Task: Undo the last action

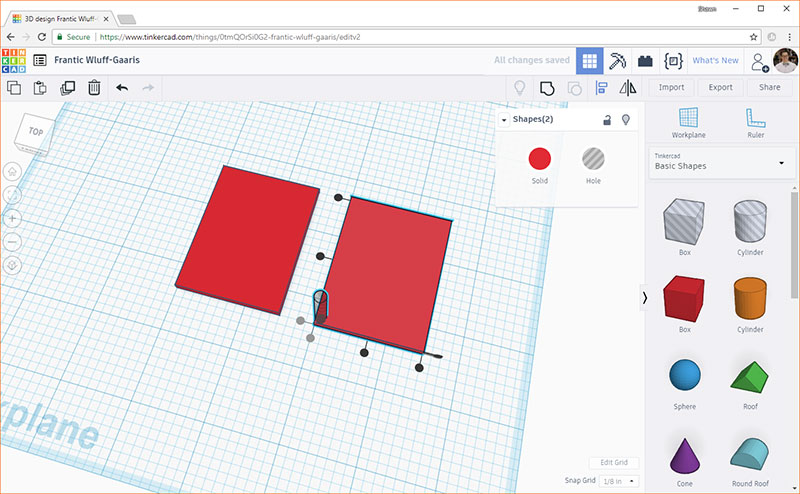Action: 122,88
